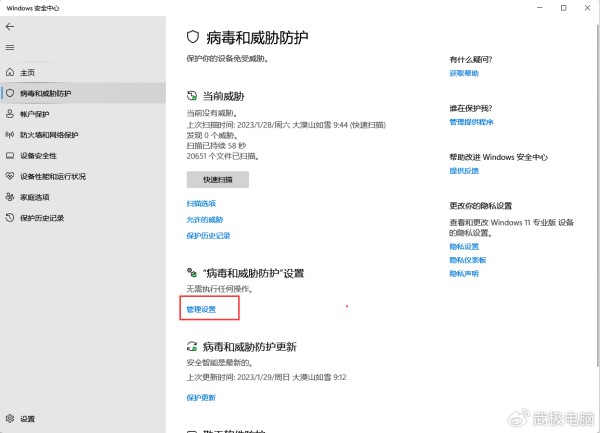Open the 隐私仪表板 link
This screenshot has width=600, height=433.
pyautogui.click(x=466, y=259)
